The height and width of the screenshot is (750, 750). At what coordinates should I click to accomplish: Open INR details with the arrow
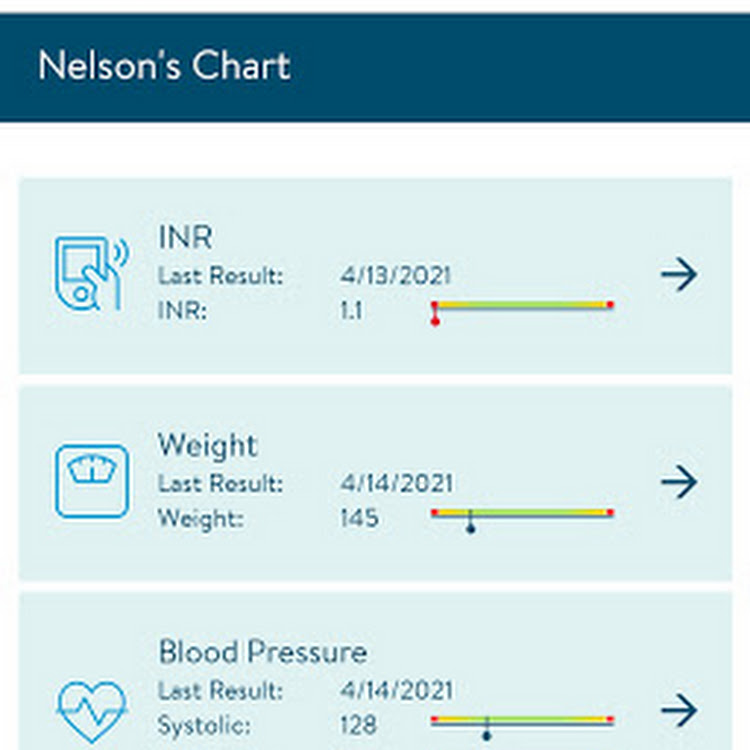coord(679,274)
